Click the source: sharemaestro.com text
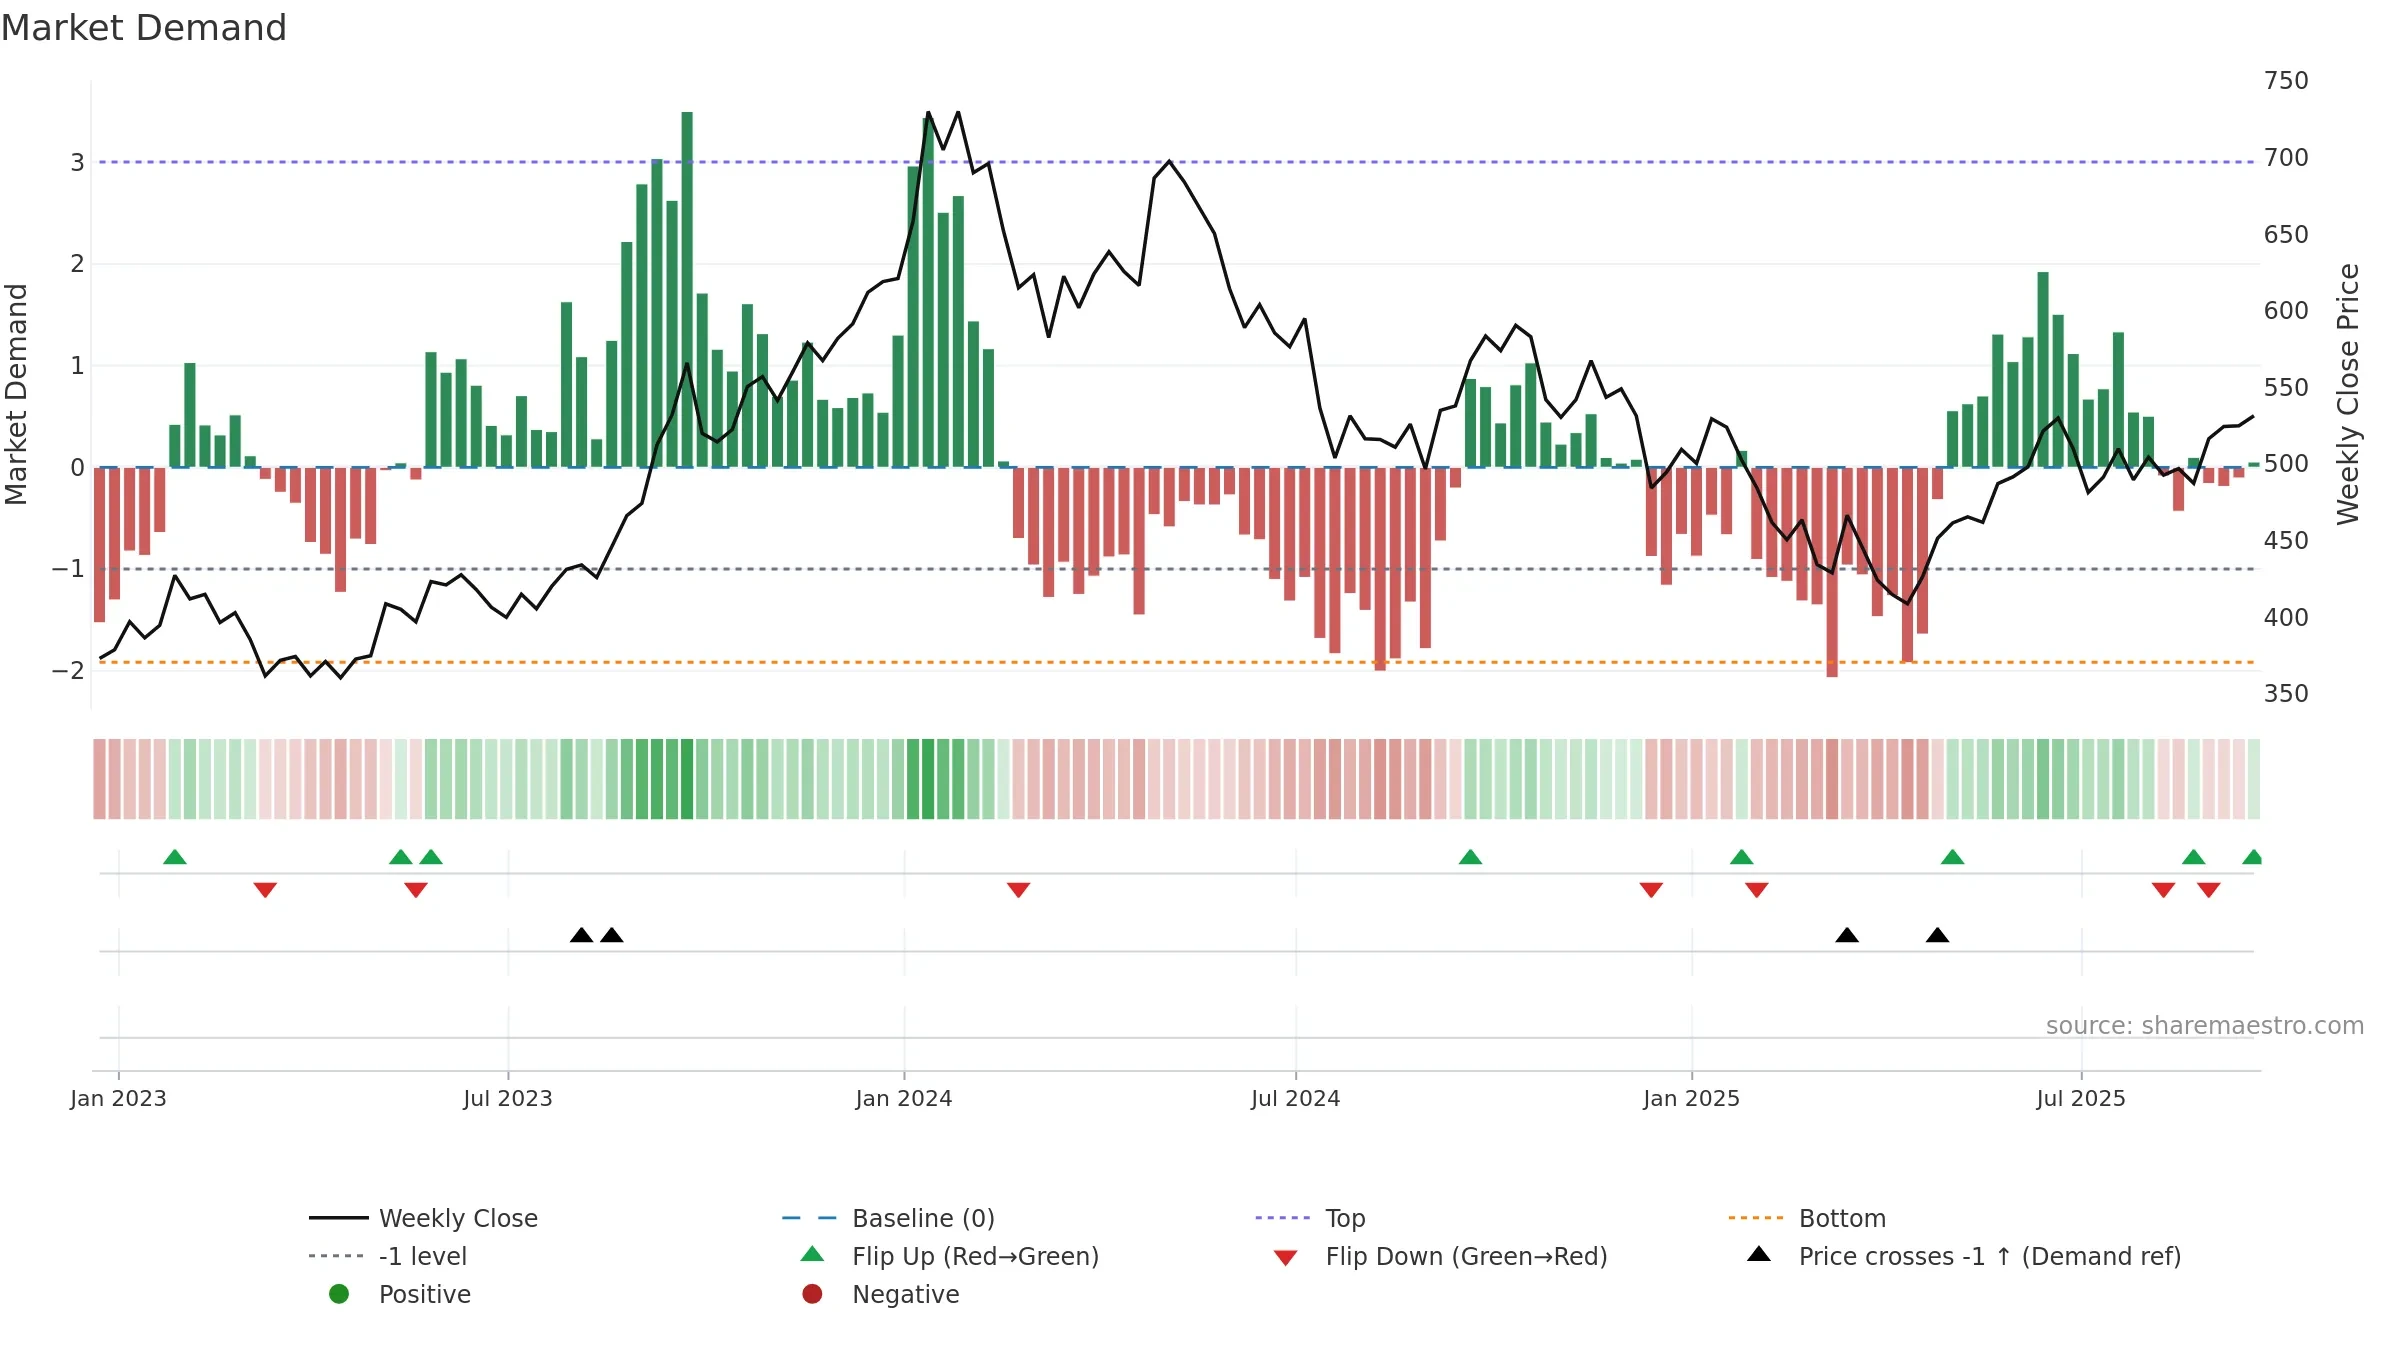 point(2205,1026)
